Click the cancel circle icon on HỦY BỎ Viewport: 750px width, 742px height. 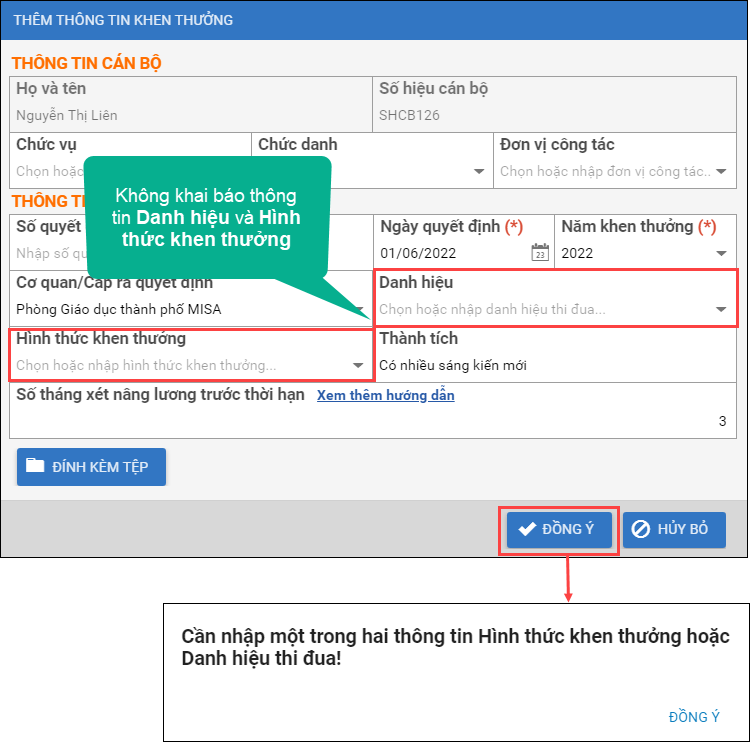point(641,529)
